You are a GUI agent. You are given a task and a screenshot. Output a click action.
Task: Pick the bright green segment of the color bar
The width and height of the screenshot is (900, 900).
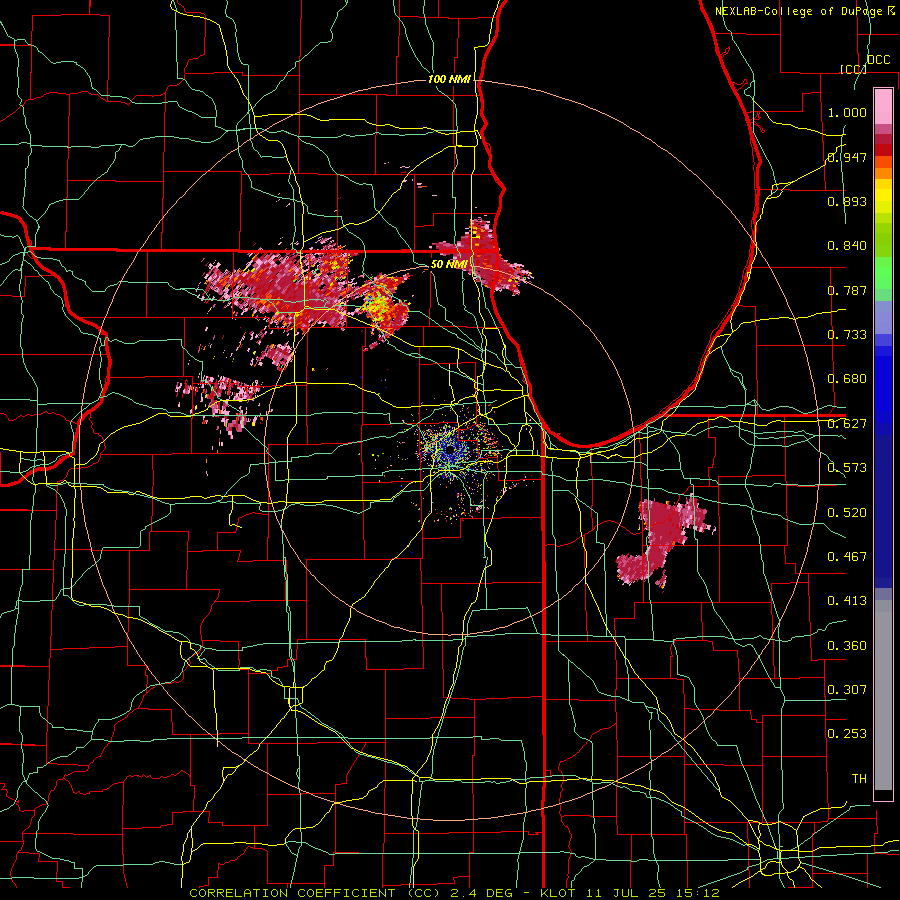pyautogui.click(x=883, y=272)
